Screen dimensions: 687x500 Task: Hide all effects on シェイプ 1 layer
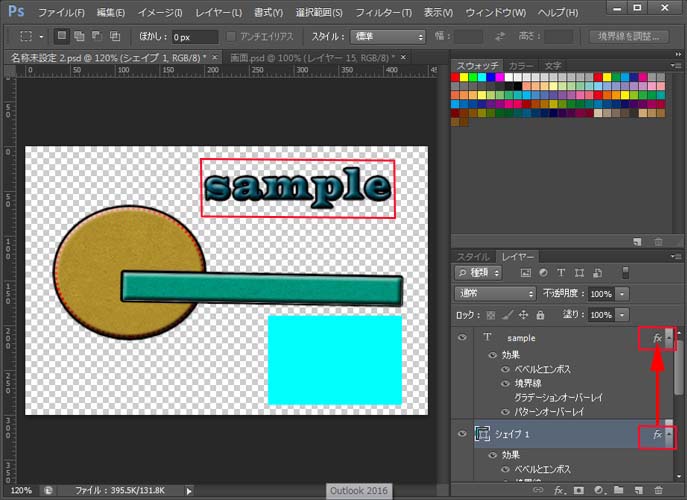492,455
